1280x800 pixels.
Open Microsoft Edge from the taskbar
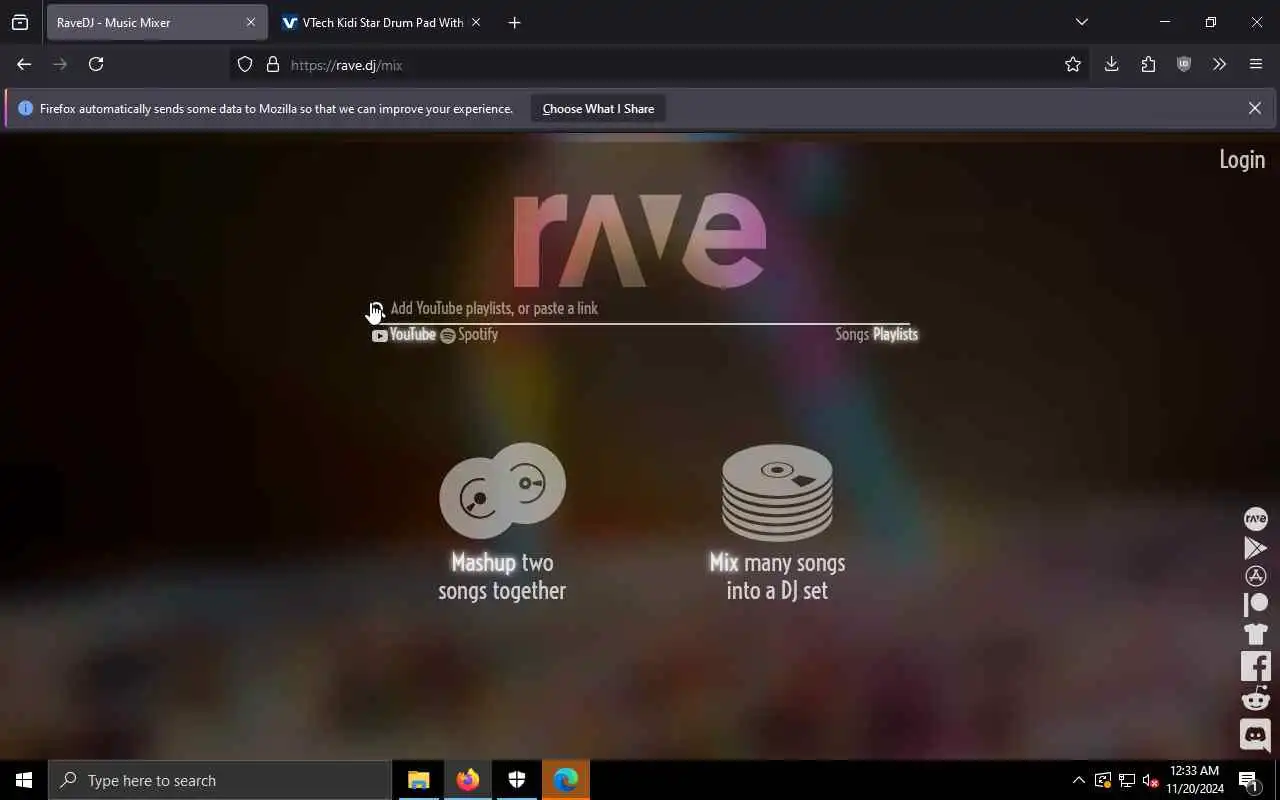point(565,780)
